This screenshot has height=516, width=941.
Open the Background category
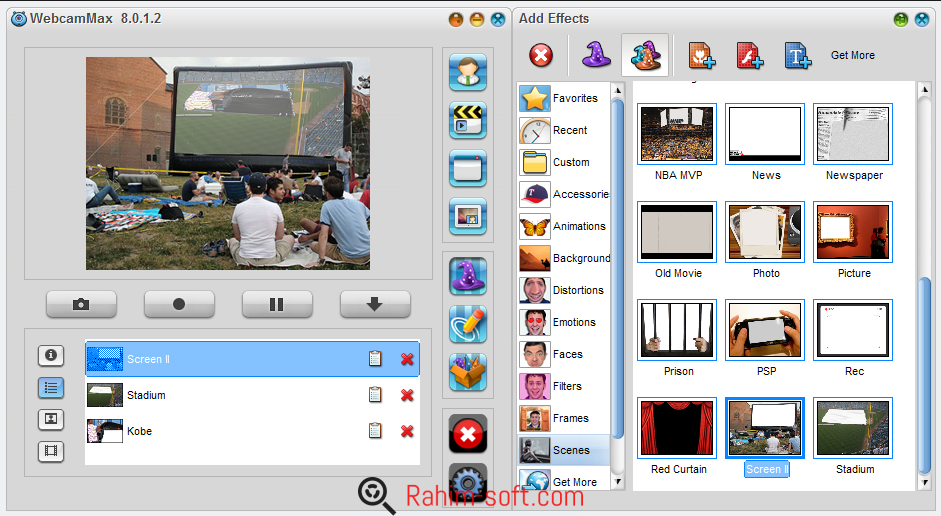(x=564, y=258)
